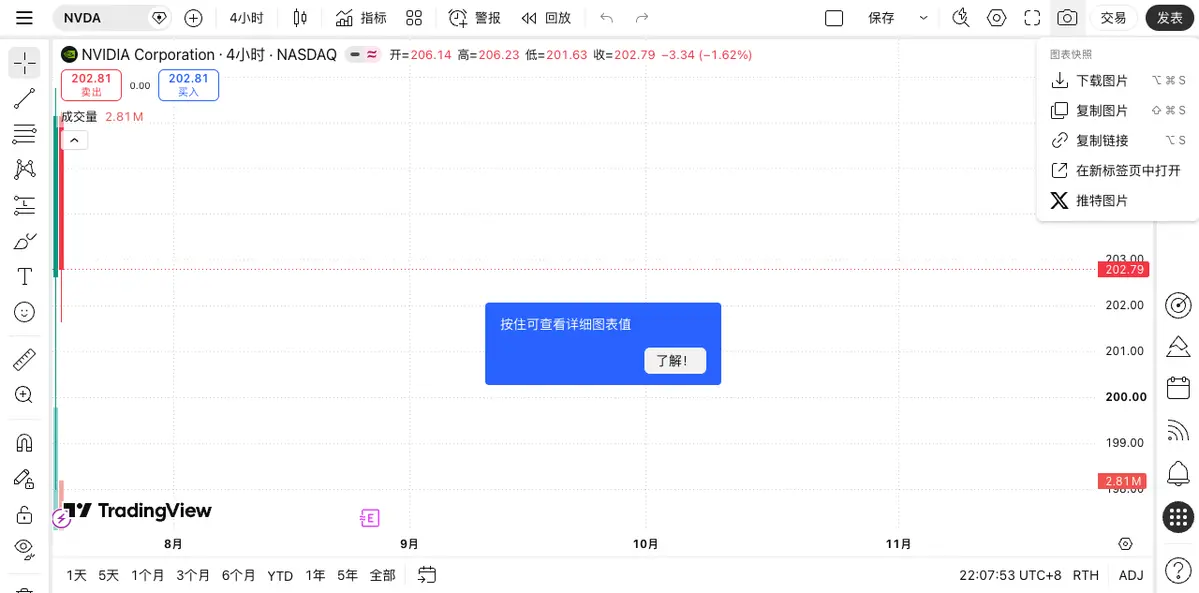Viewport: 1199px width, 593px height.
Task: Create a 警报 alert
Action: point(475,18)
